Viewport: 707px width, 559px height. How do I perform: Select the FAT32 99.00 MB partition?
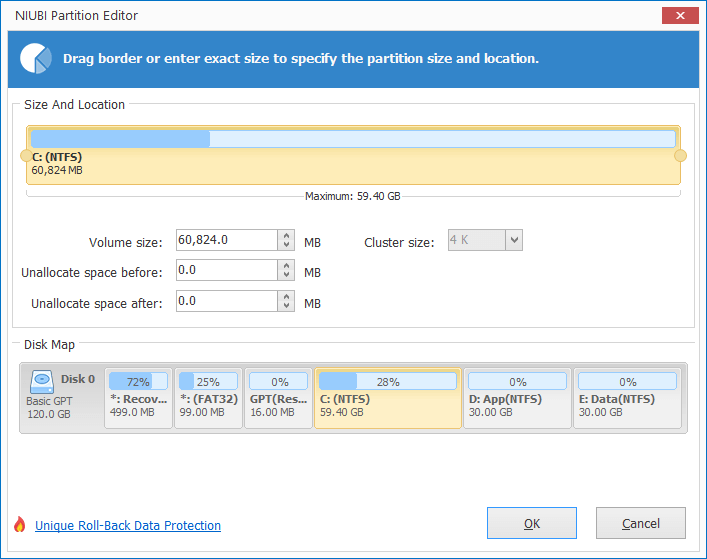(x=208, y=398)
